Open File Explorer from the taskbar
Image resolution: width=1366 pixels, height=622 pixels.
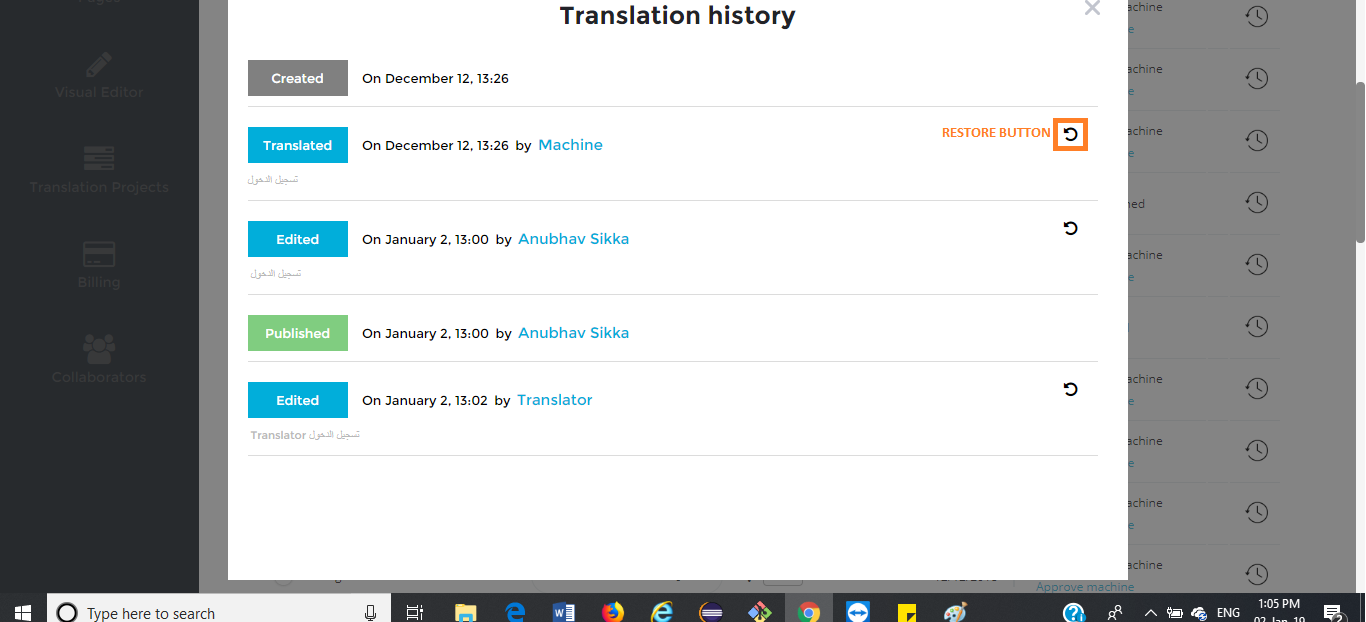tap(466, 612)
